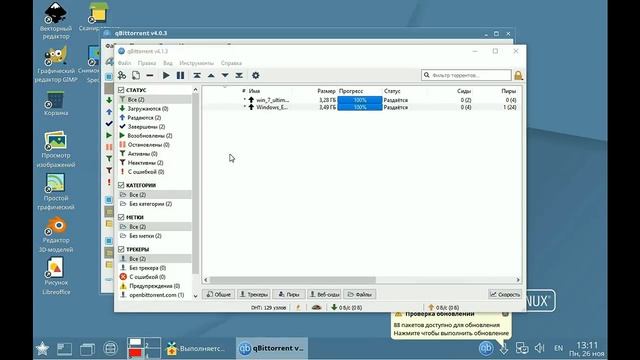Open the Веб-сиды details tab
640x360 pixels.
tap(324, 294)
